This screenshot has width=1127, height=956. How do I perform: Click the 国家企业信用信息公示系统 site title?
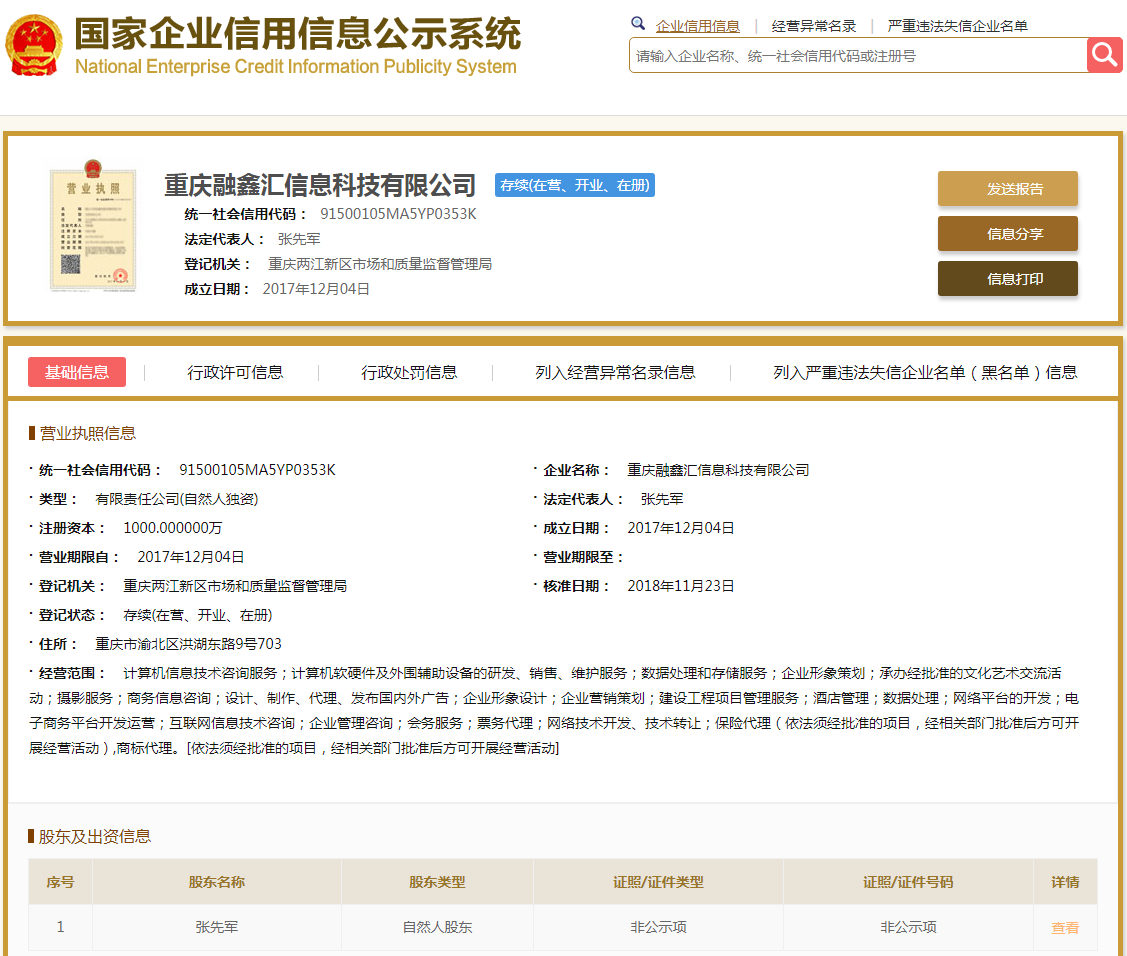pyautogui.click(x=298, y=35)
